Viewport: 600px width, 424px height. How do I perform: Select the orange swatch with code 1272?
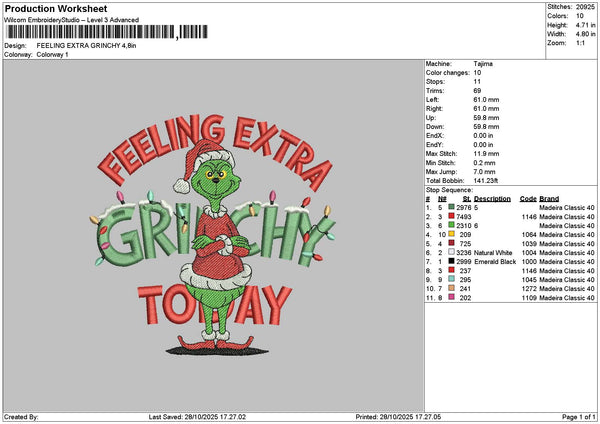point(452,289)
